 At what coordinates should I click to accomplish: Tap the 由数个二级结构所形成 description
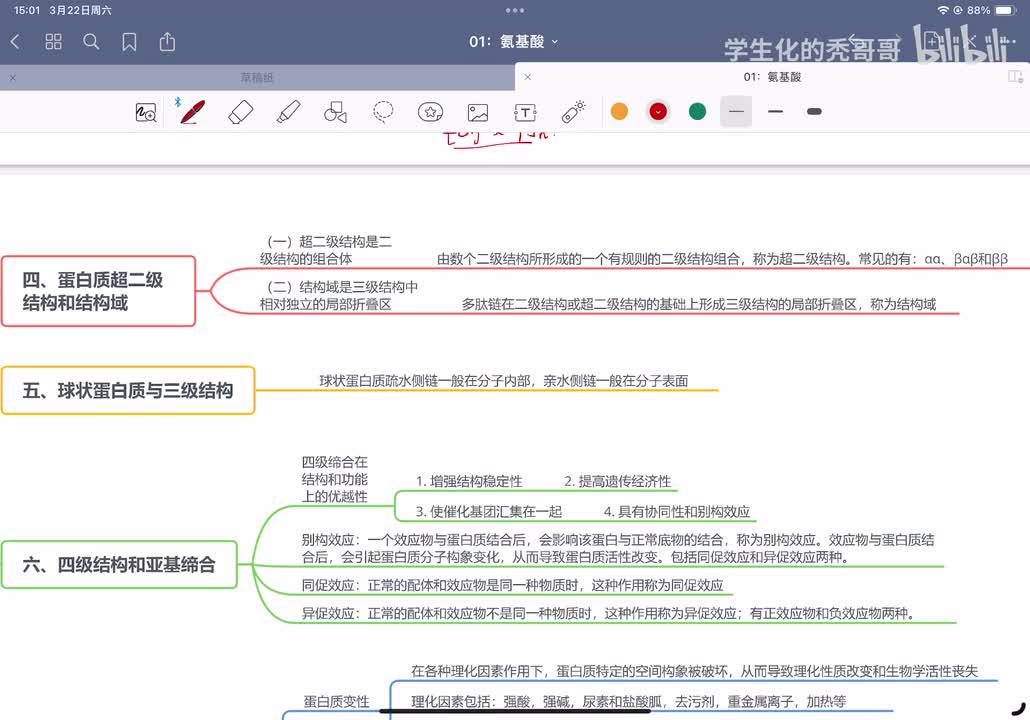pos(723,259)
